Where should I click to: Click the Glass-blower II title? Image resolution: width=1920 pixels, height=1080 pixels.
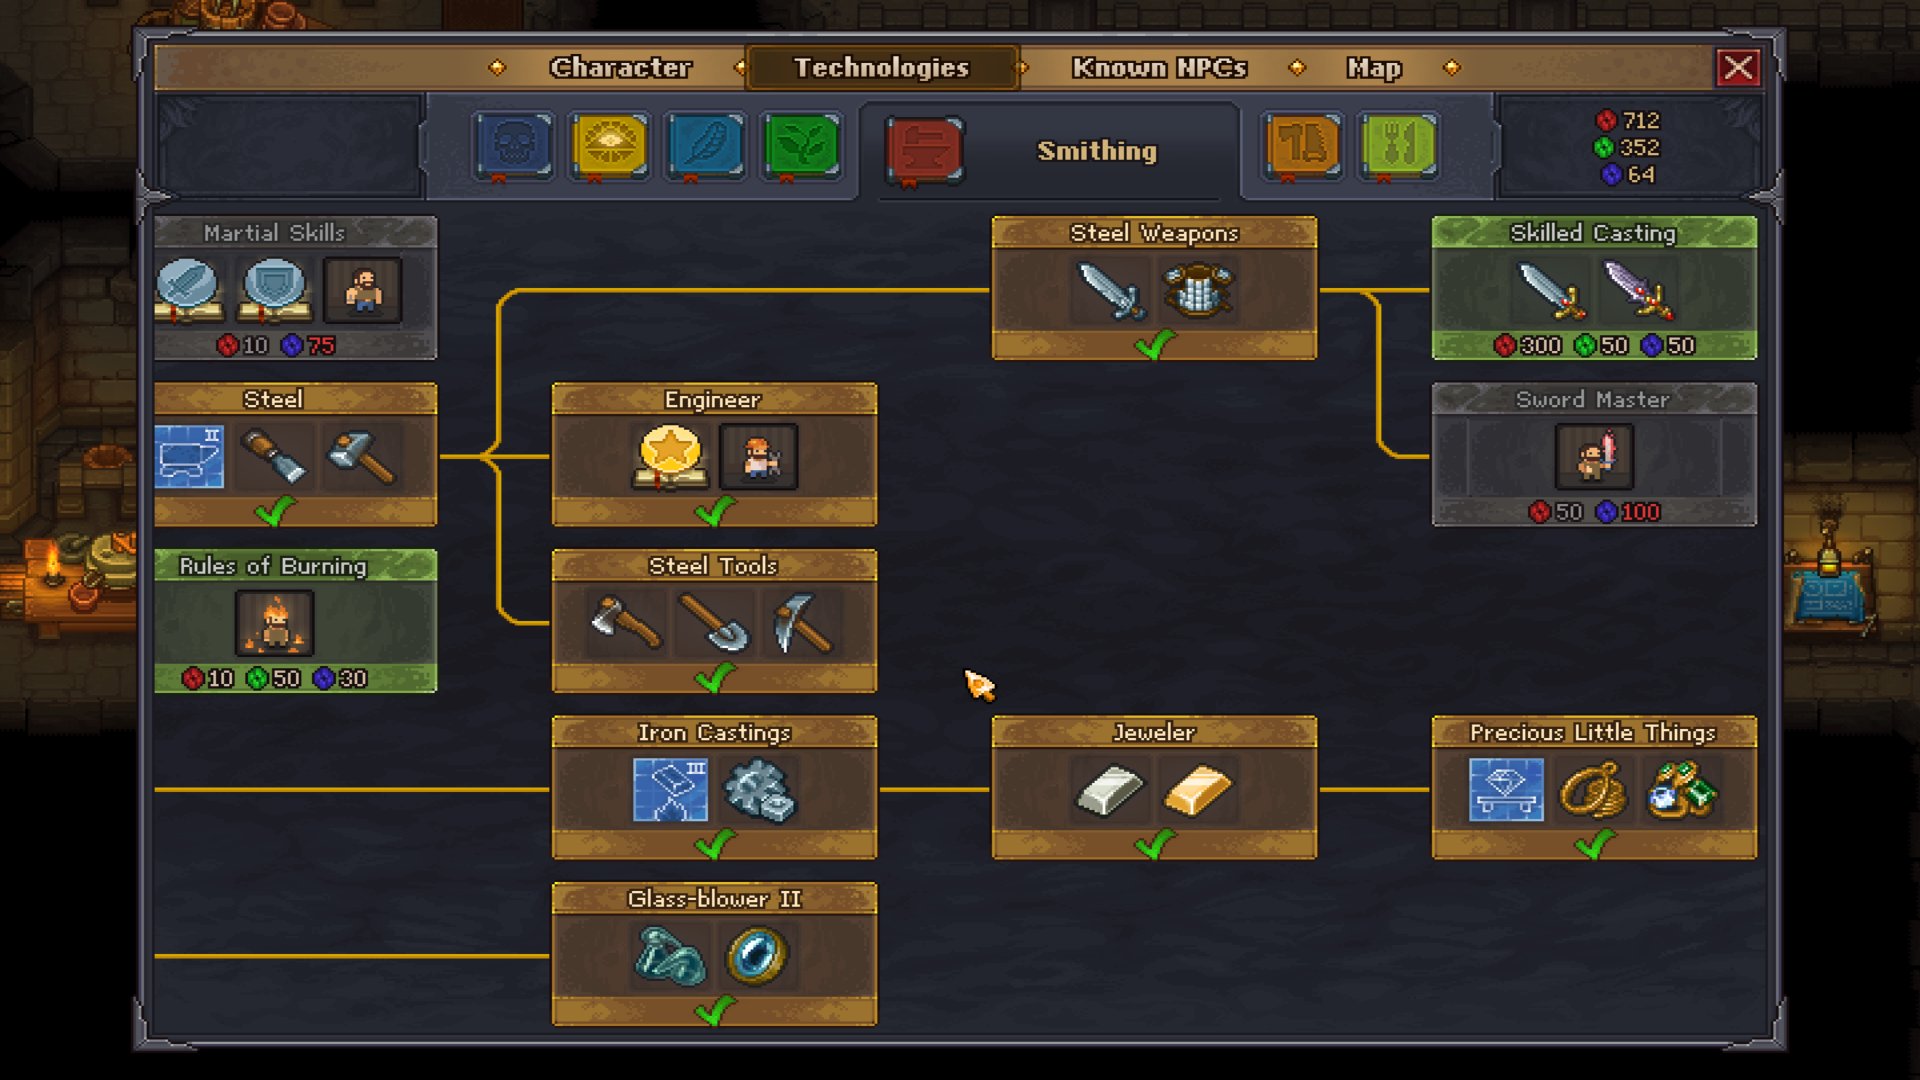(x=714, y=899)
